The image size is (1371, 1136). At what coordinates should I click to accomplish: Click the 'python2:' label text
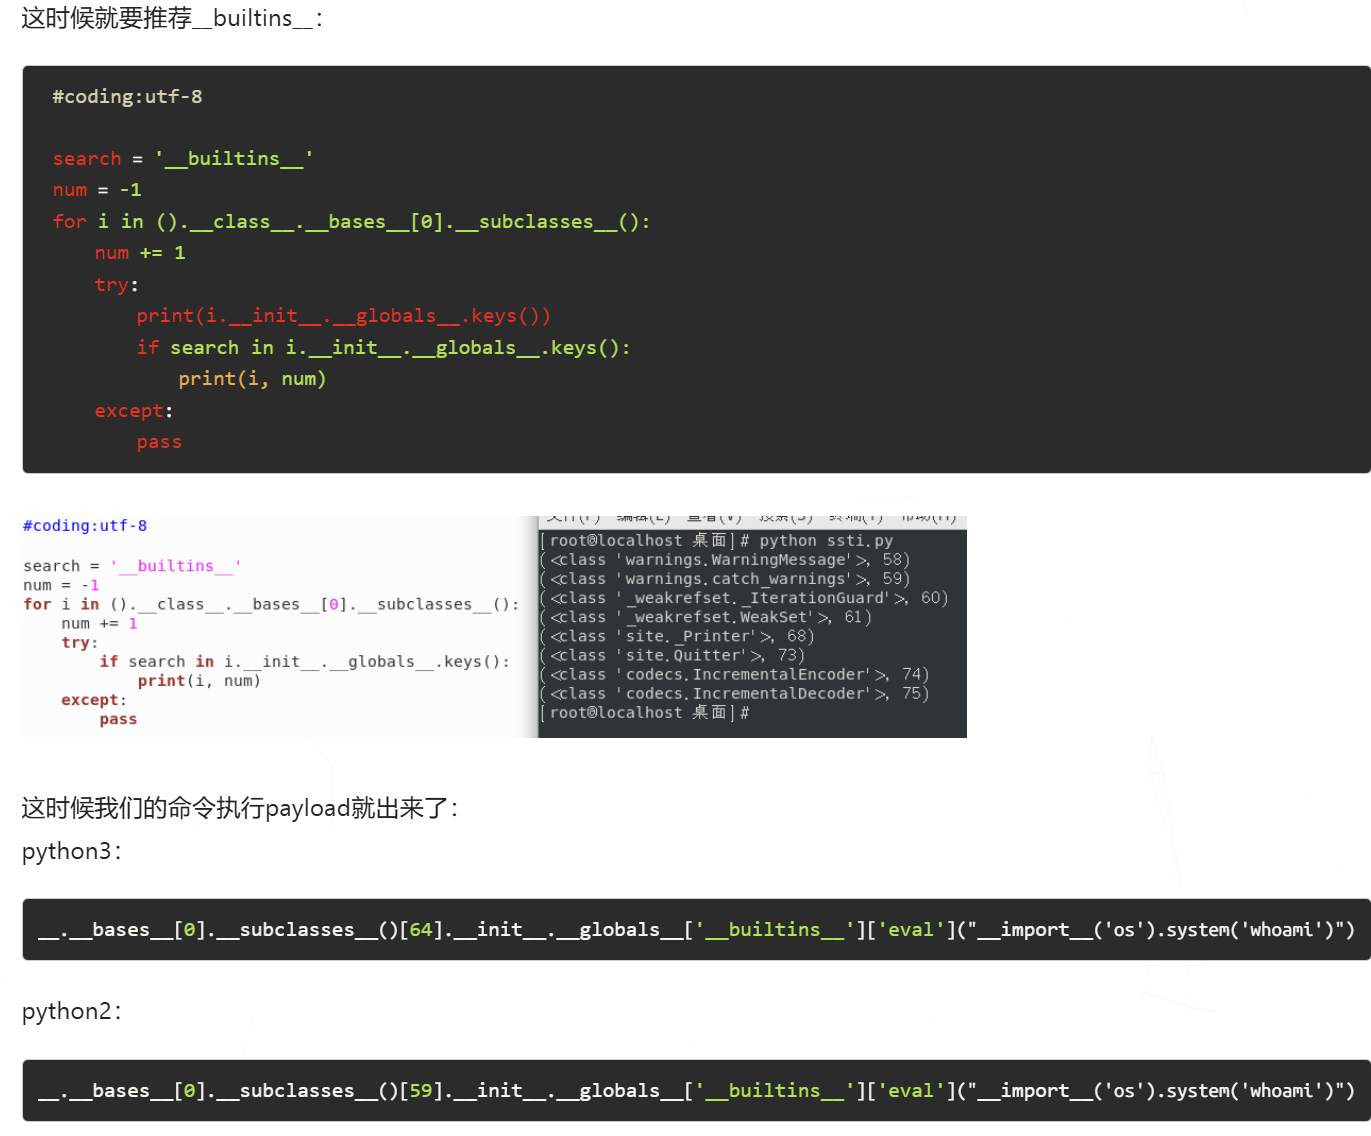71,1011
